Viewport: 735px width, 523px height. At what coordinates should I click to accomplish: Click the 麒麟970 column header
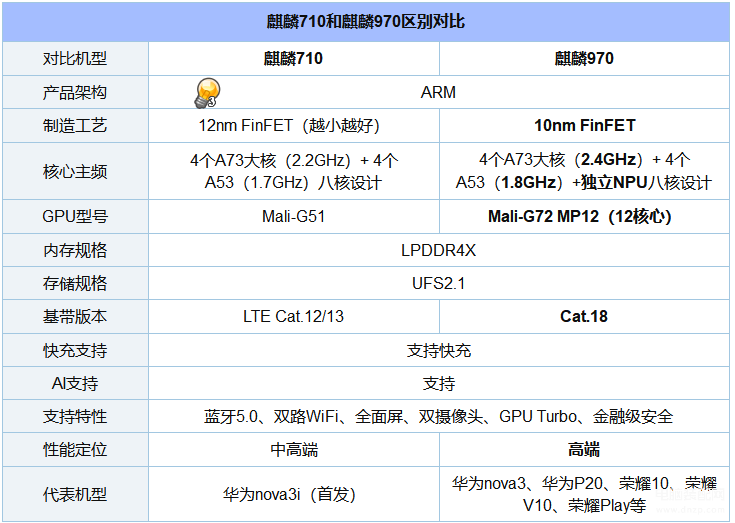click(x=584, y=59)
